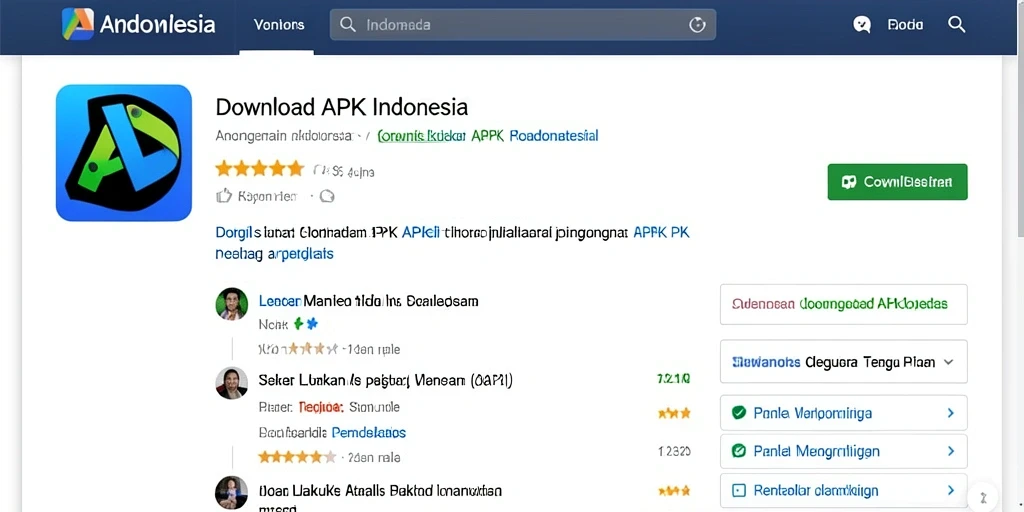Screen dimensions: 1024x512
Task: Focus the Indomada search field
Action: [522, 25]
